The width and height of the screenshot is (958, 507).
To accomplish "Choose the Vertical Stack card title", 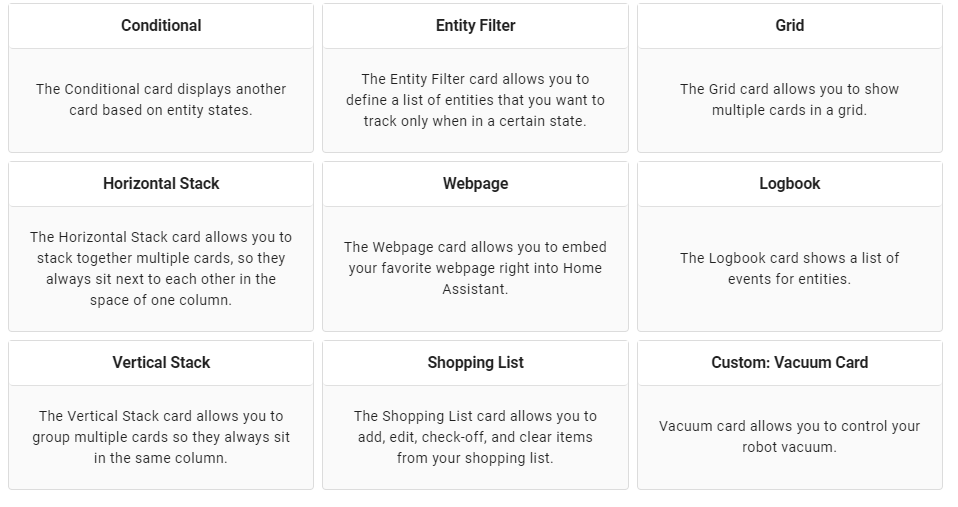I will (161, 363).
